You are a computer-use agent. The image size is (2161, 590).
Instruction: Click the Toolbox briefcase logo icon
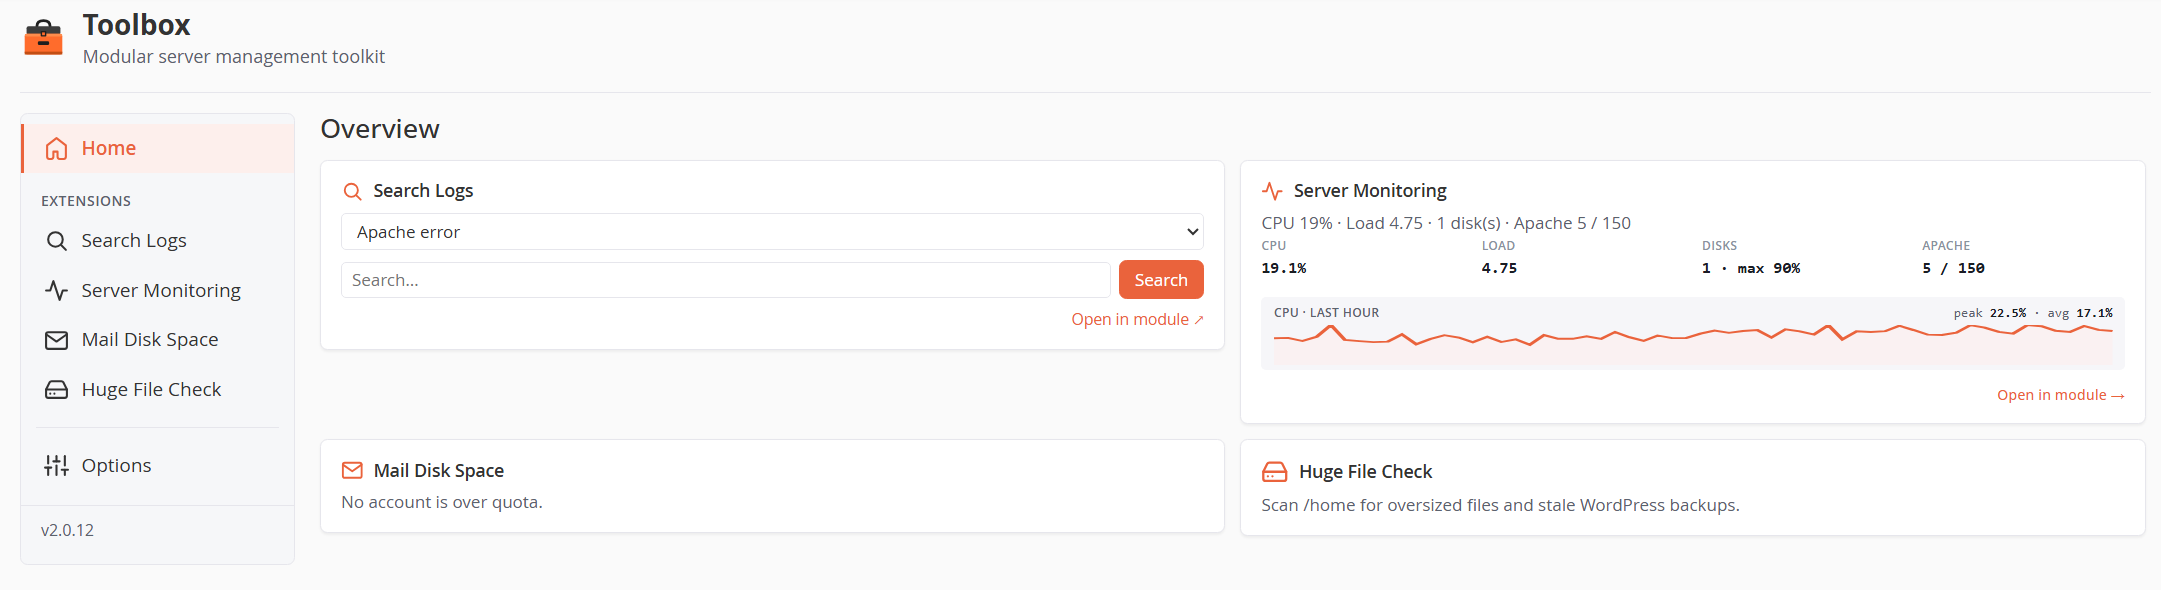point(43,37)
